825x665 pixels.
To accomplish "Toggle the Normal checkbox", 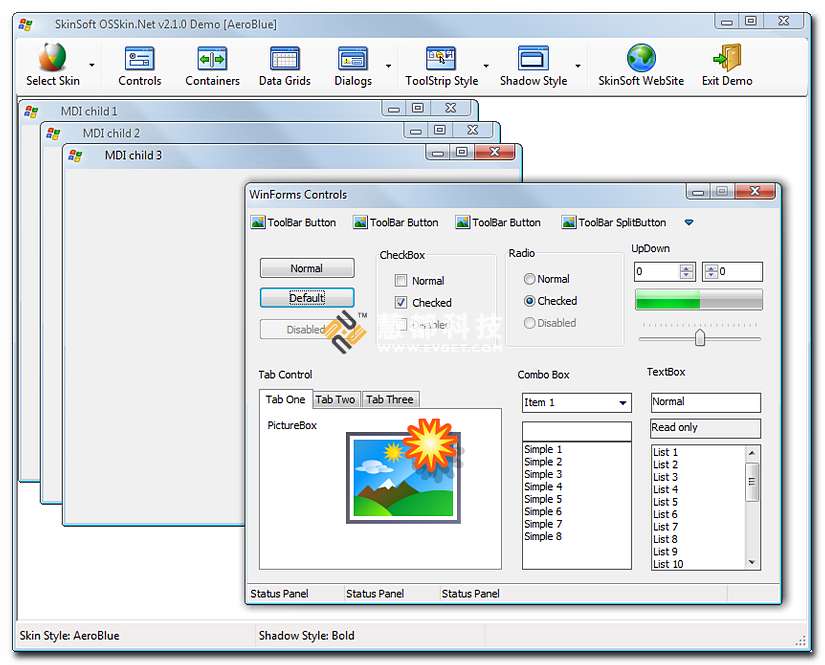I will click(401, 280).
